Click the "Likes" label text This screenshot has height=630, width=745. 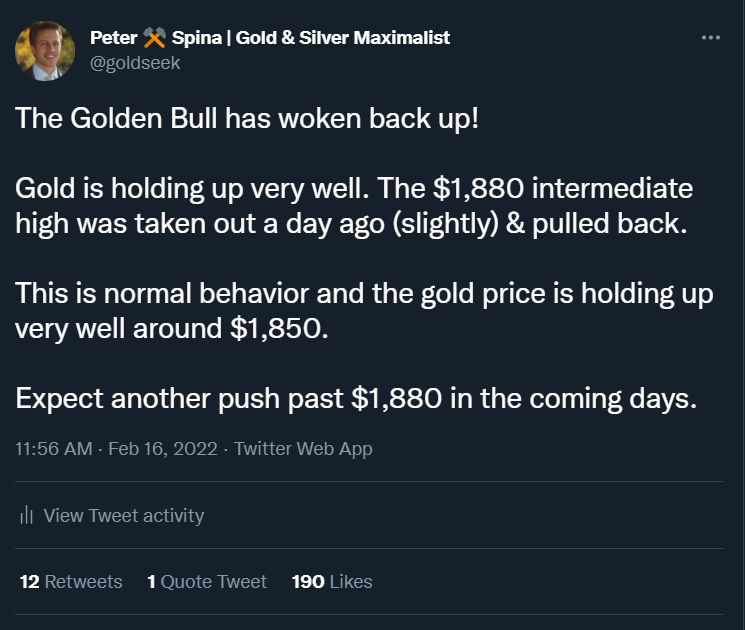tap(350, 581)
